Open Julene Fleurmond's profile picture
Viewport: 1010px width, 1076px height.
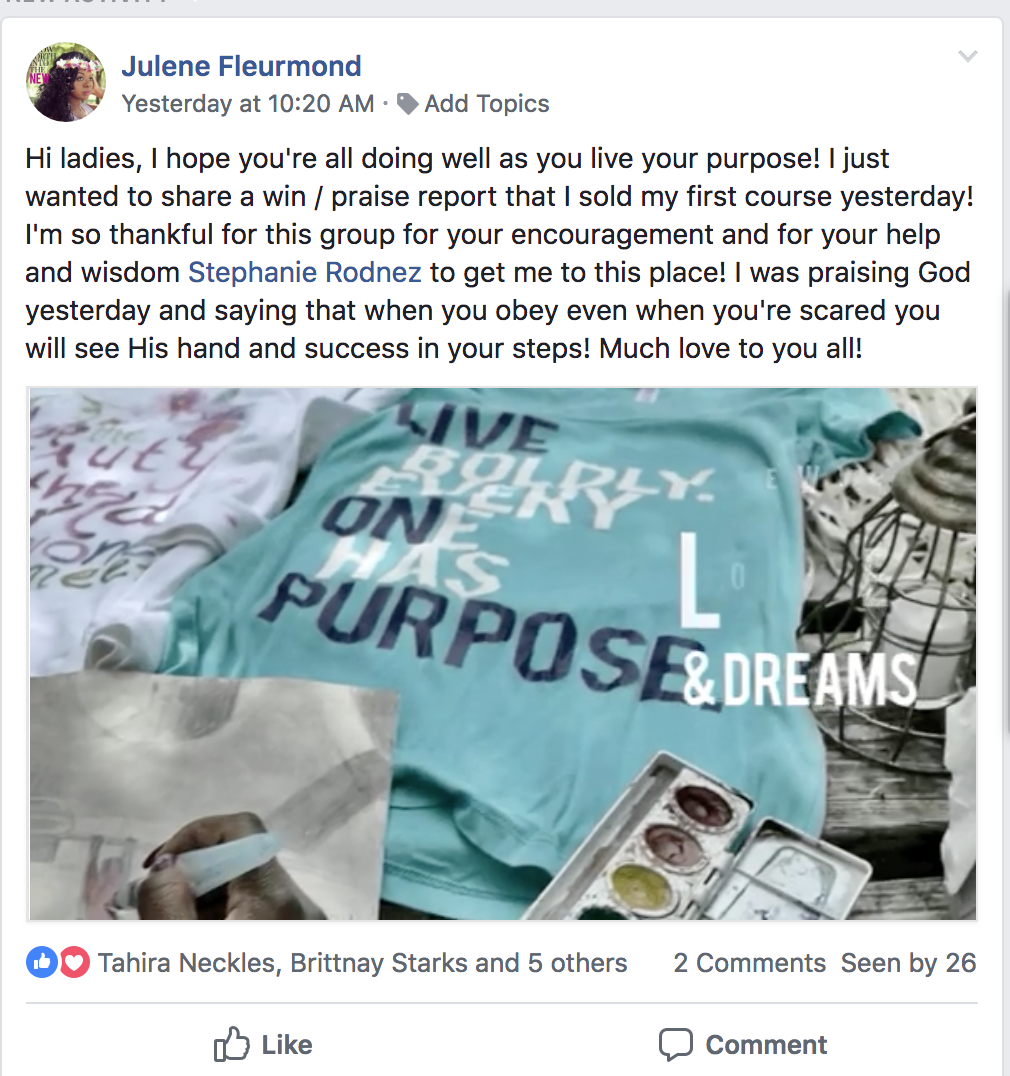coord(66,82)
